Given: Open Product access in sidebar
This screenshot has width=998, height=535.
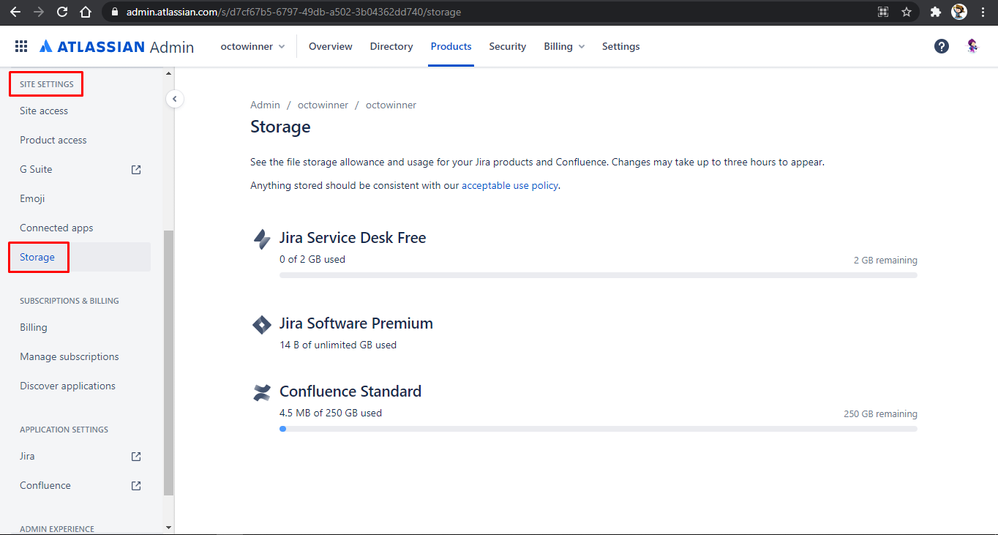Looking at the screenshot, I should (x=53, y=140).
